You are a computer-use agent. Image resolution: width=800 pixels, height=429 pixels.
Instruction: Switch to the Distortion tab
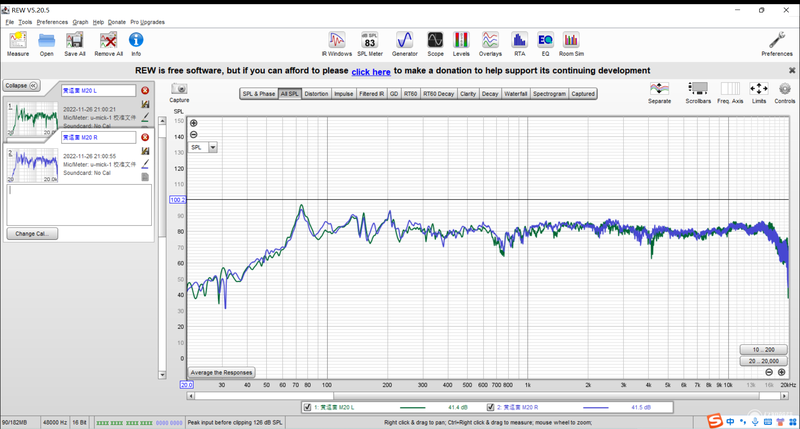point(316,94)
